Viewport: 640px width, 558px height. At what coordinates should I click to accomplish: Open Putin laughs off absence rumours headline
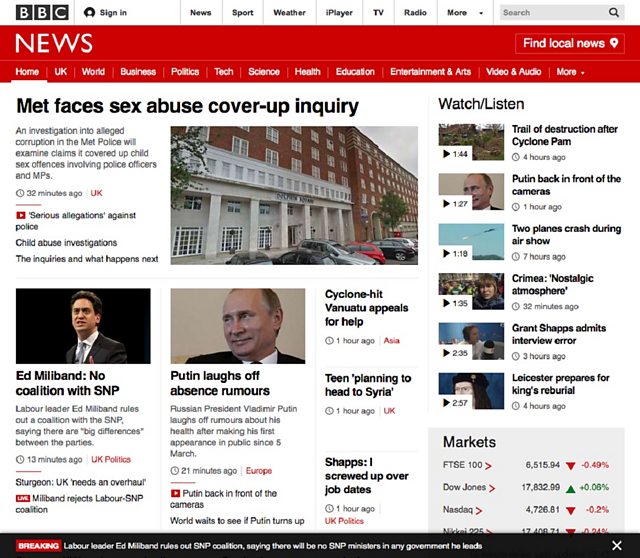(220, 383)
